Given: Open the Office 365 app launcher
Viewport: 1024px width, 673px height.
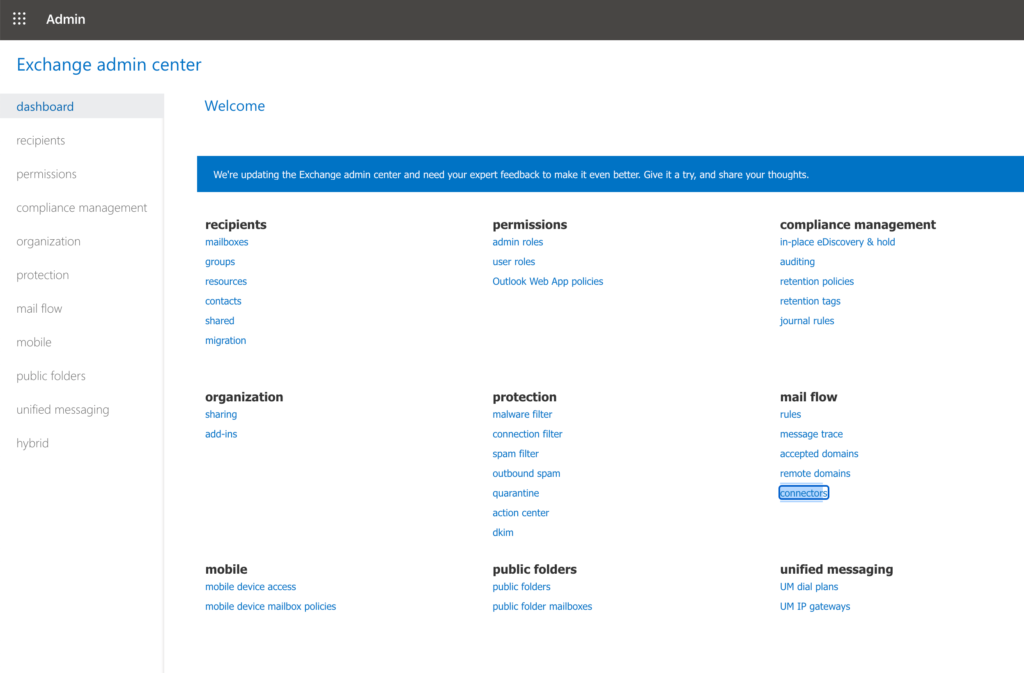Looking at the screenshot, I should coord(18,18).
